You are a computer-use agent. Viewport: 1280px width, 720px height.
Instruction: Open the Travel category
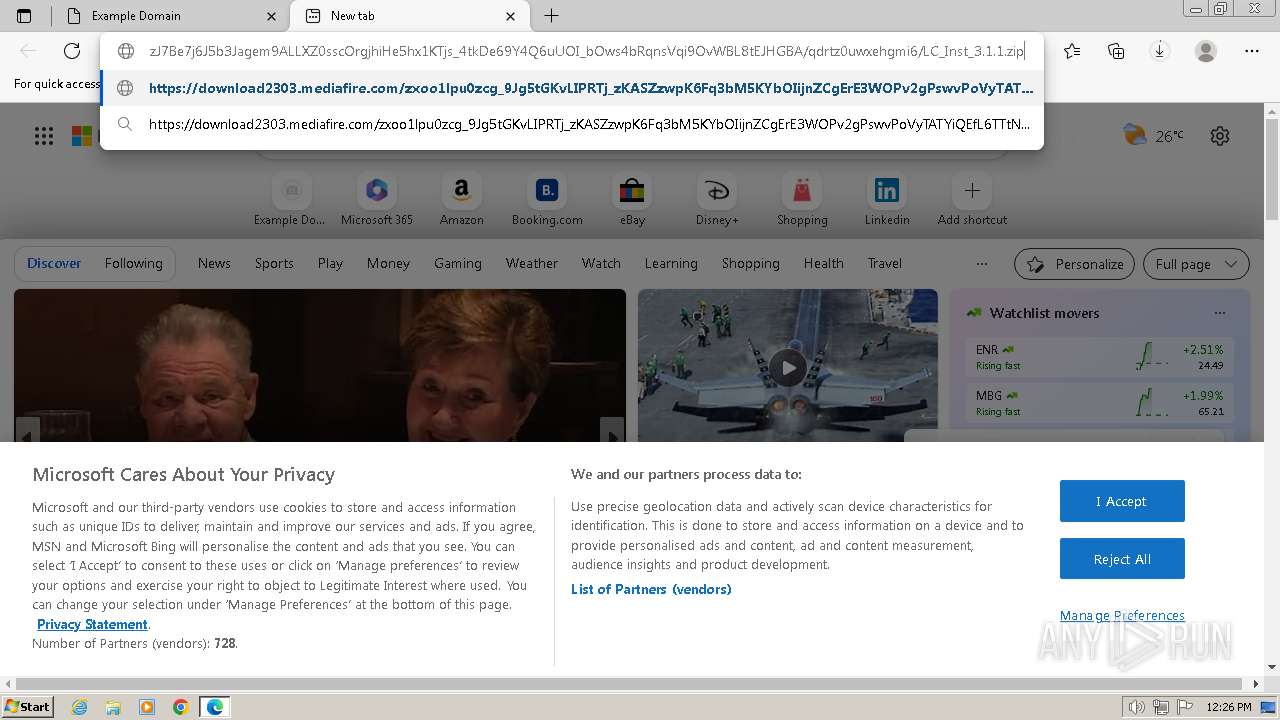click(x=885, y=263)
